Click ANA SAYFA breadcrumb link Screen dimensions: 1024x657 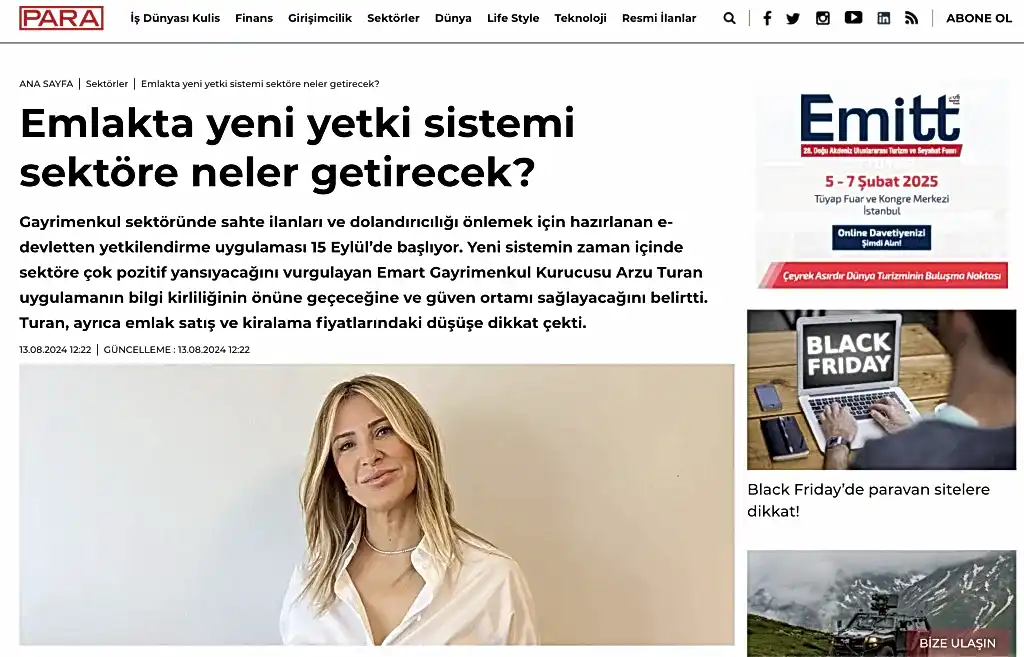pos(46,84)
